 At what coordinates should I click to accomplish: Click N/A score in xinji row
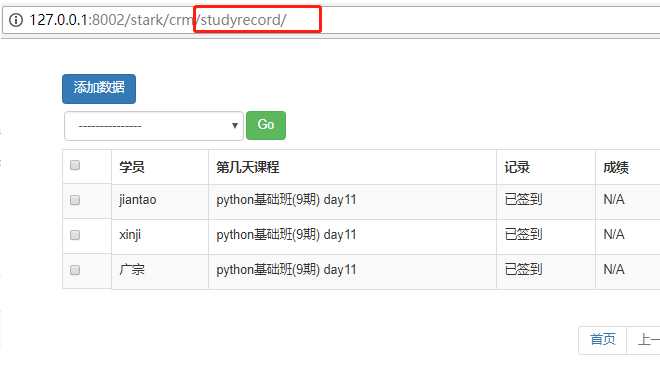(x=614, y=235)
